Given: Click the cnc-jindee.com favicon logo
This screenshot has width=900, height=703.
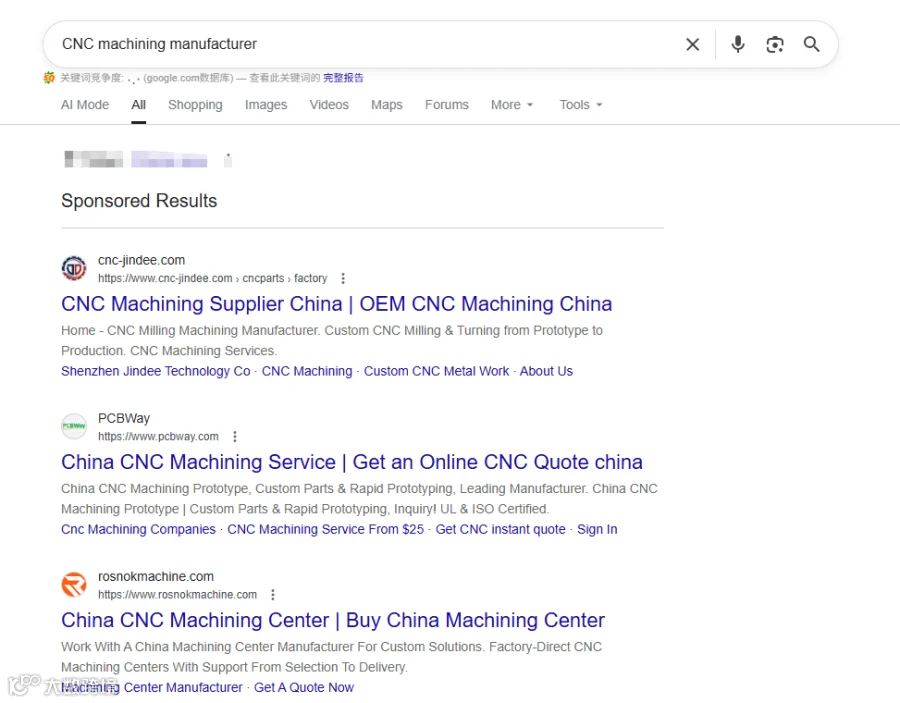Looking at the screenshot, I should pyautogui.click(x=74, y=268).
